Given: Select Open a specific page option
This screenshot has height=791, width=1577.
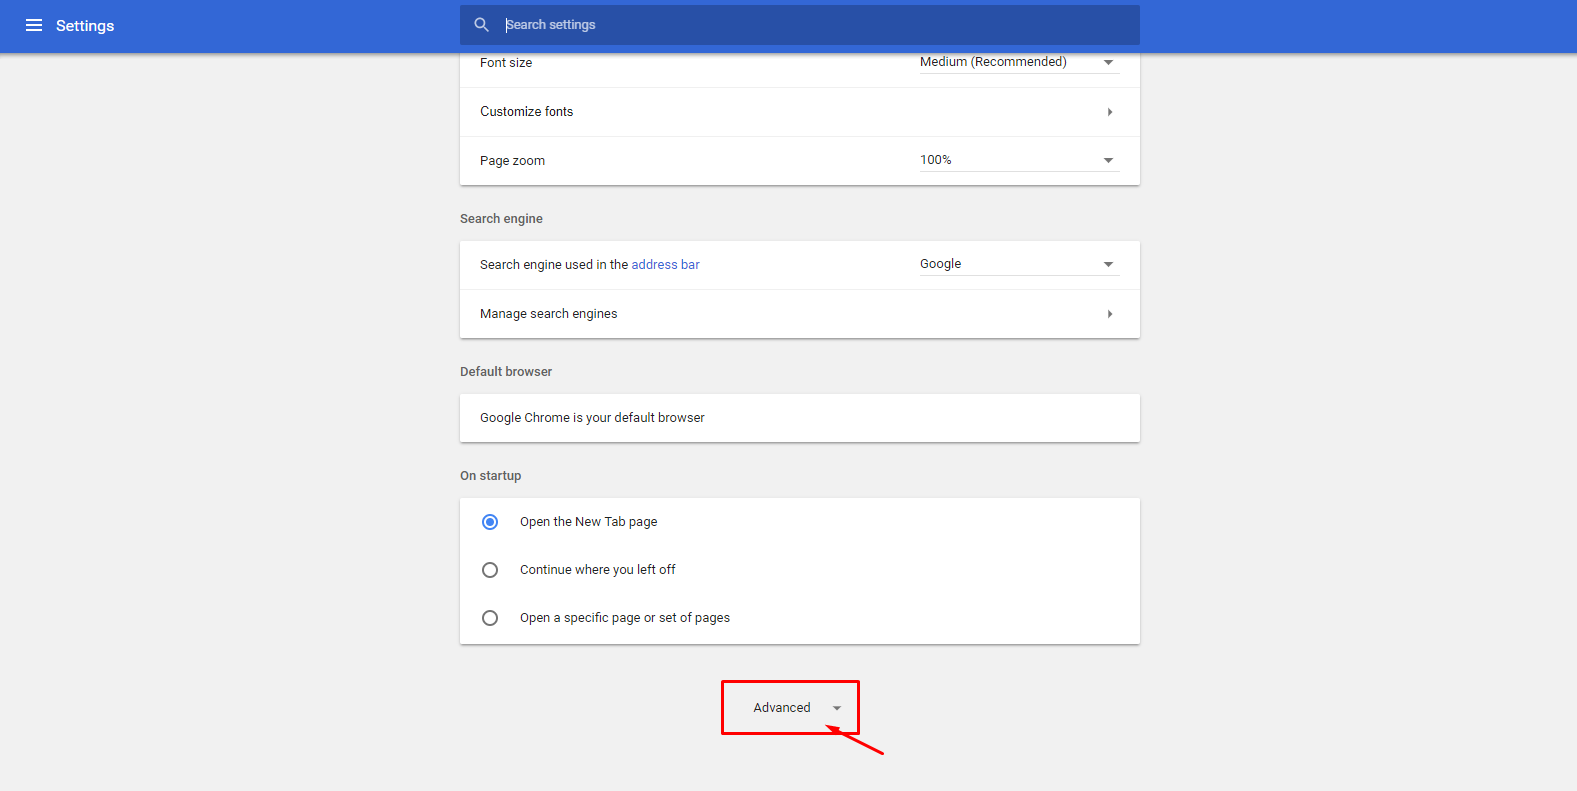Looking at the screenshot, I should click(x=490, y=618).
